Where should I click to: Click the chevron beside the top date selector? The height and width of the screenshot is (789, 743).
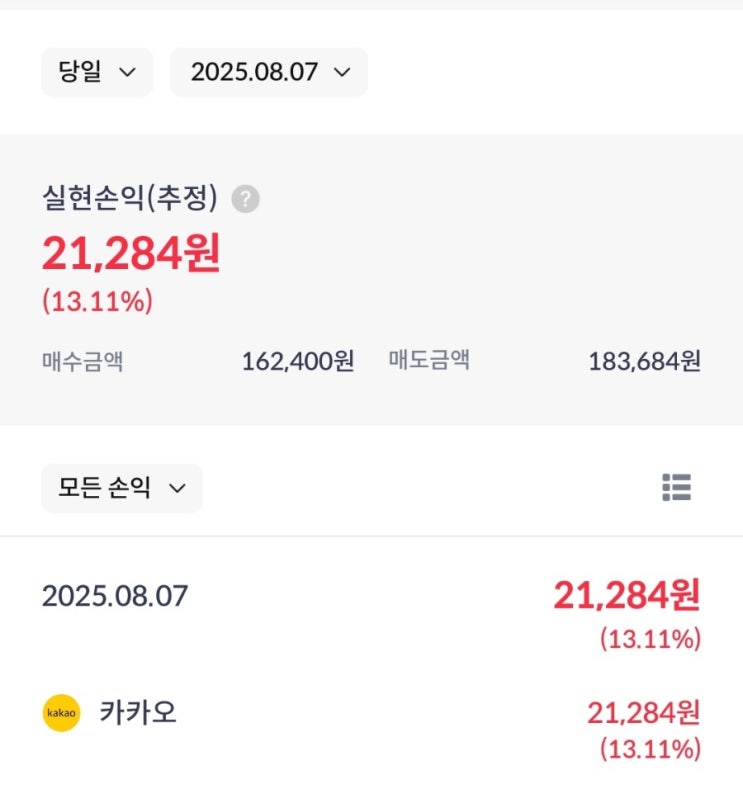341,72
